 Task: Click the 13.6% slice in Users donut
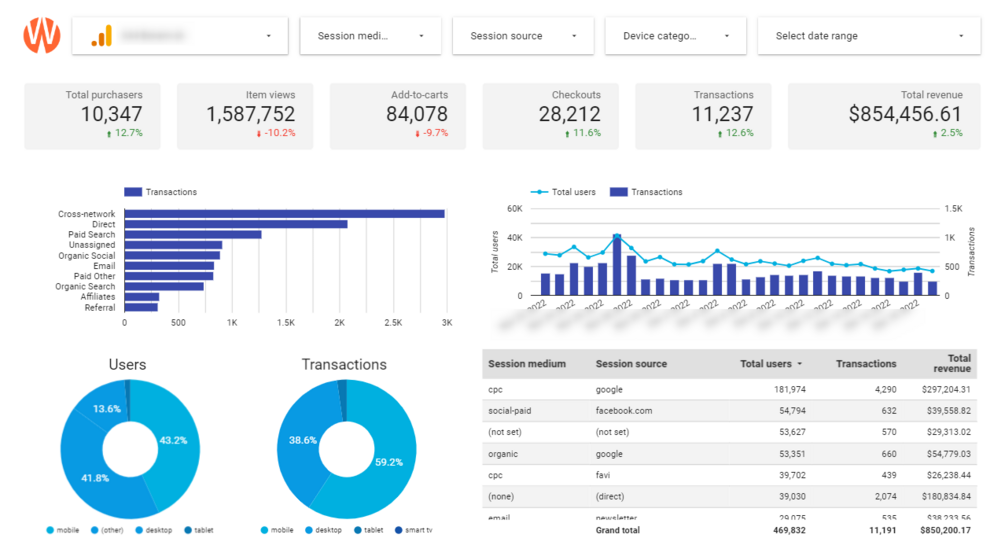[106, 408]
